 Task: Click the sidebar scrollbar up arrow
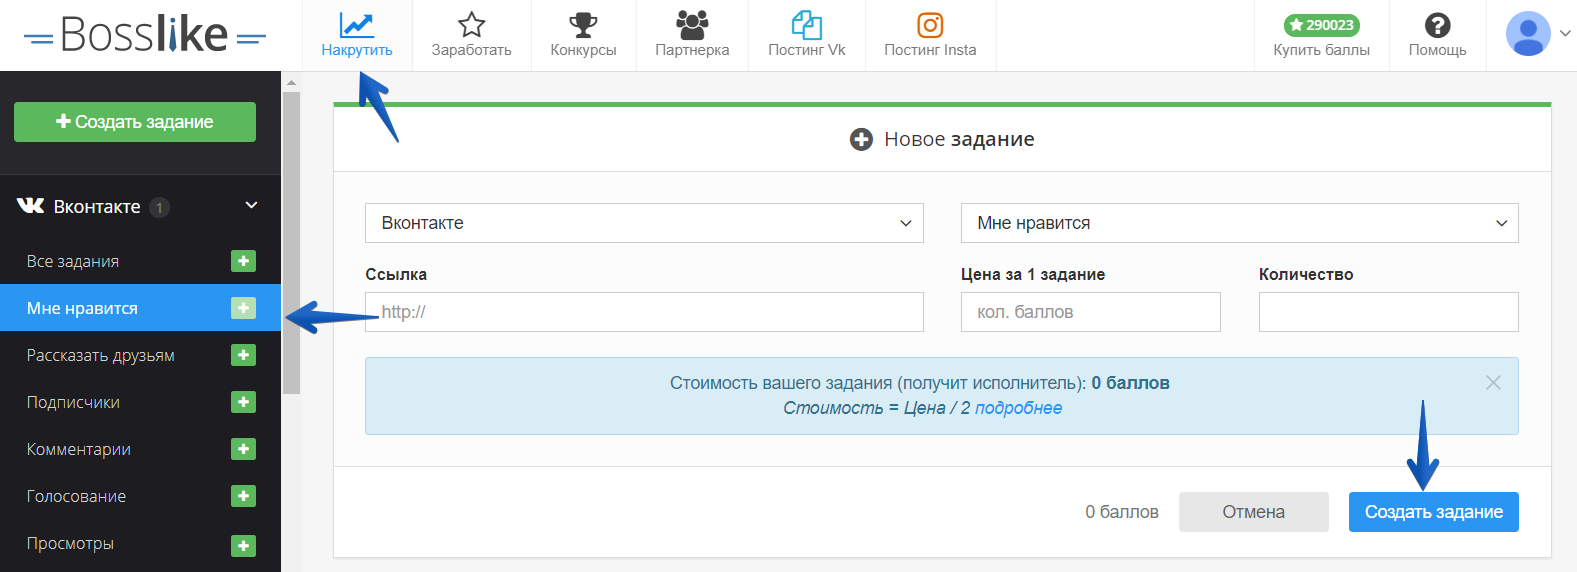click(x=291, y=82)
